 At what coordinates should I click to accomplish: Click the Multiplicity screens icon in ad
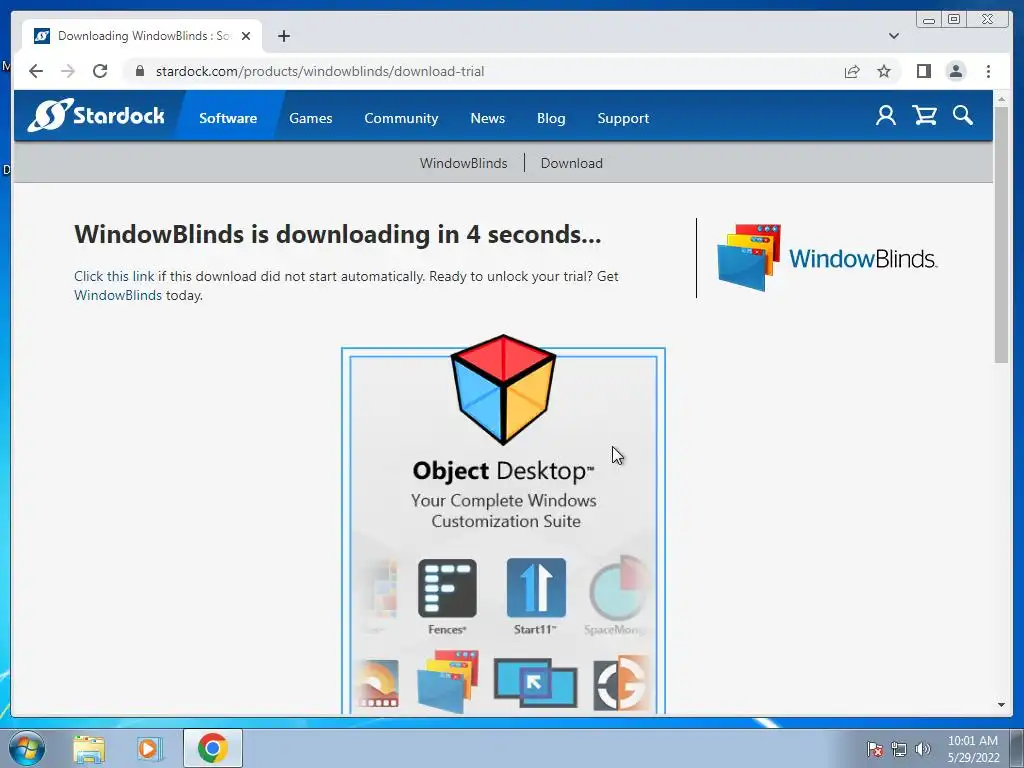click(536, 683)
